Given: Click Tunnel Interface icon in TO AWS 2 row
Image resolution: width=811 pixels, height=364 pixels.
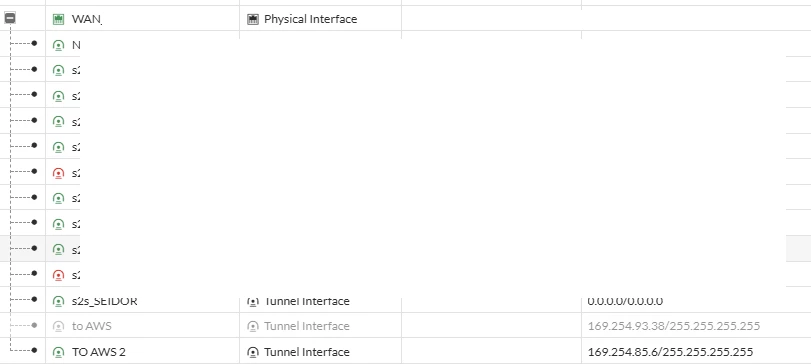Looking at the screenshot, I should pyautogui.click(x=252, y=352).
